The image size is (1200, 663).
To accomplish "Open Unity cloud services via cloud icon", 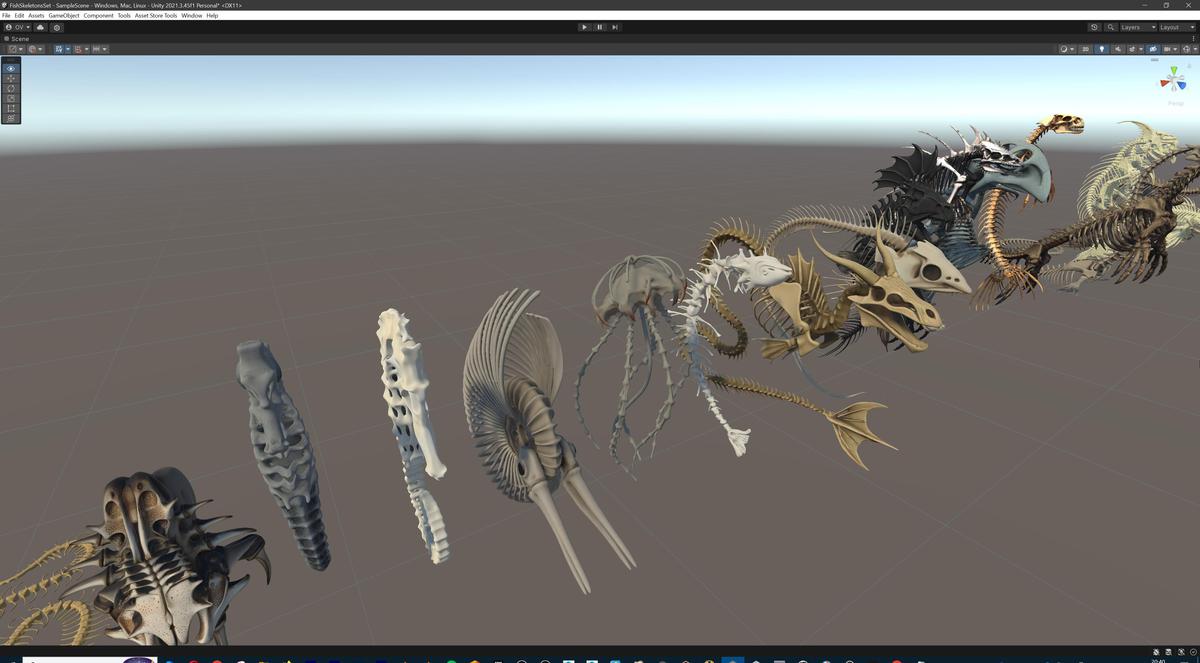I will point(41,27).
